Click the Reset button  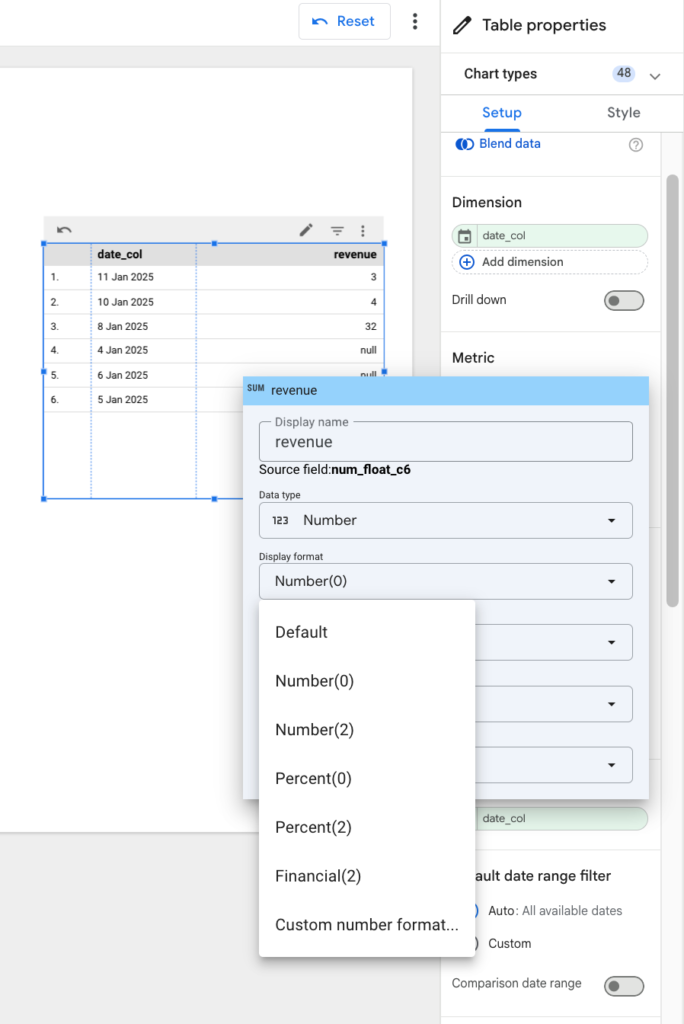point(344,21)
